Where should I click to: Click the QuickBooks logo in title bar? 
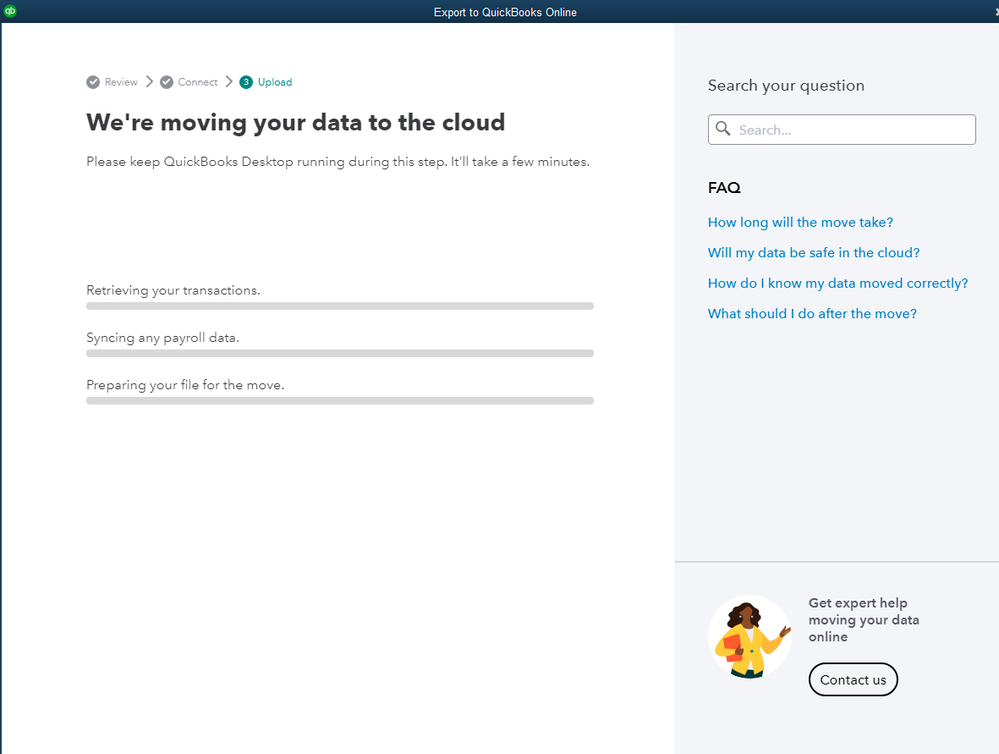tap(10, 11)
